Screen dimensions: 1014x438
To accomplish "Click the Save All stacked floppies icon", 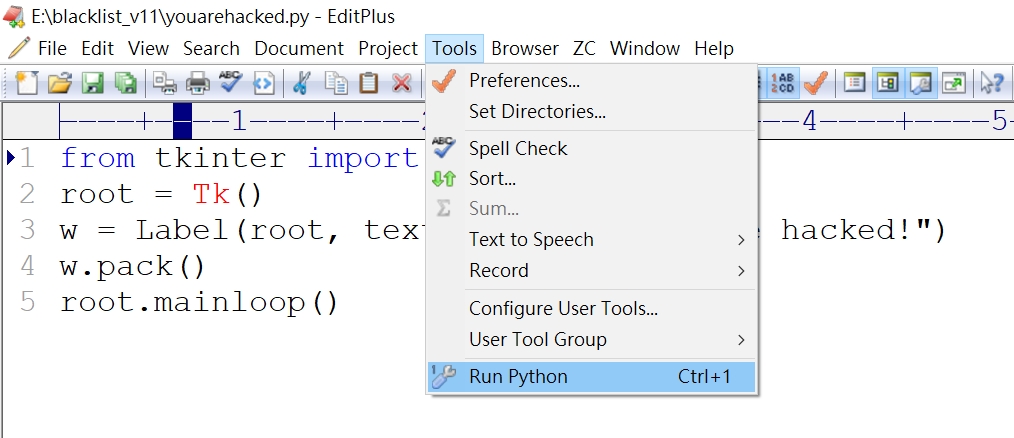I will [126, 83].
